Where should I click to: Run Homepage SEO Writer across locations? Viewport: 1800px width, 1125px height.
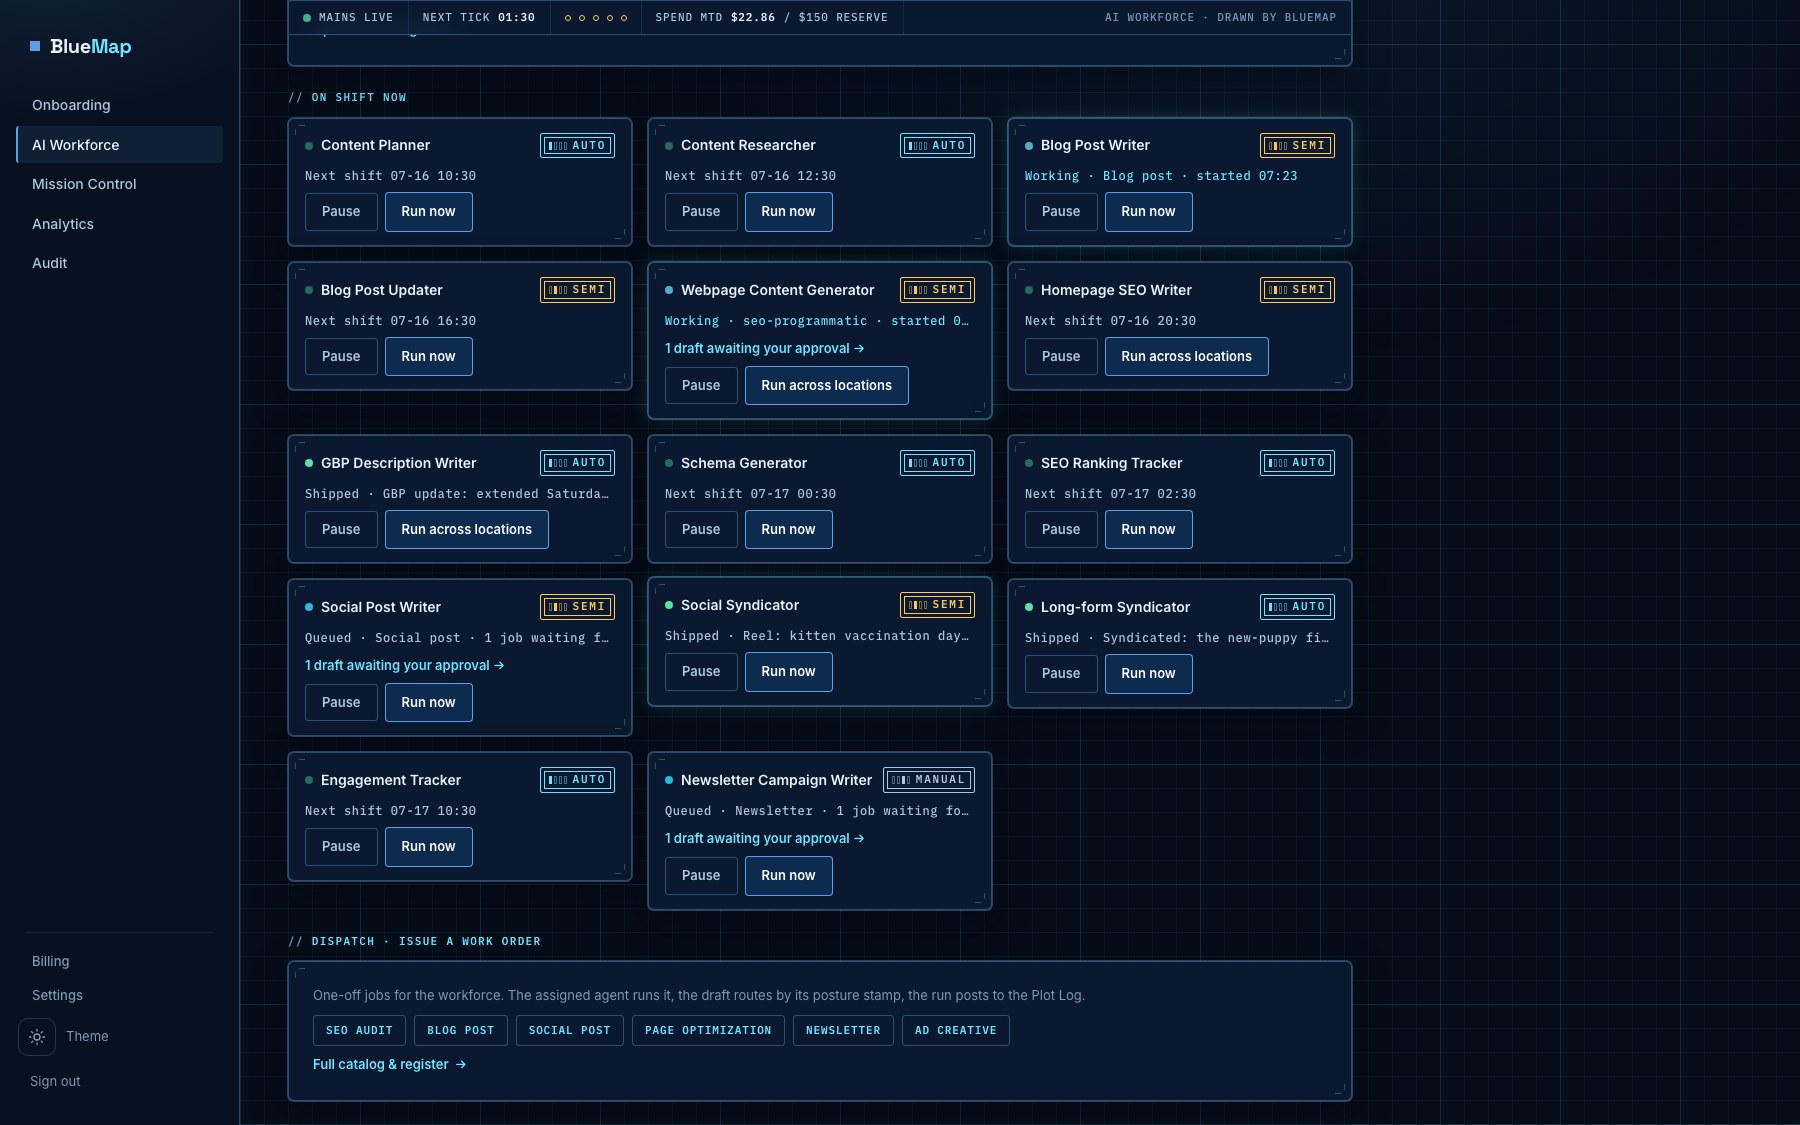1186,357
